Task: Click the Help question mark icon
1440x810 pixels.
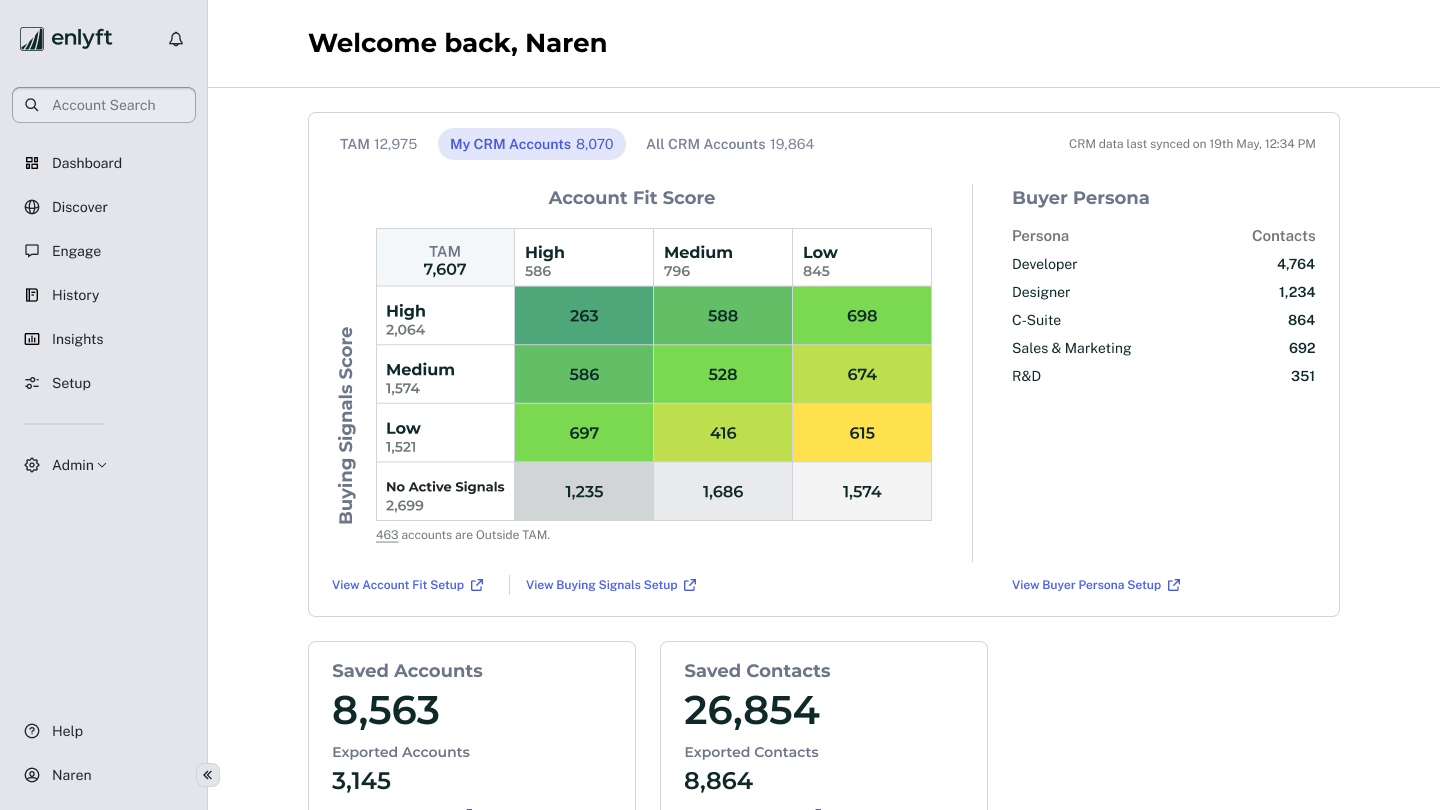Action: (x=32, y=731)
